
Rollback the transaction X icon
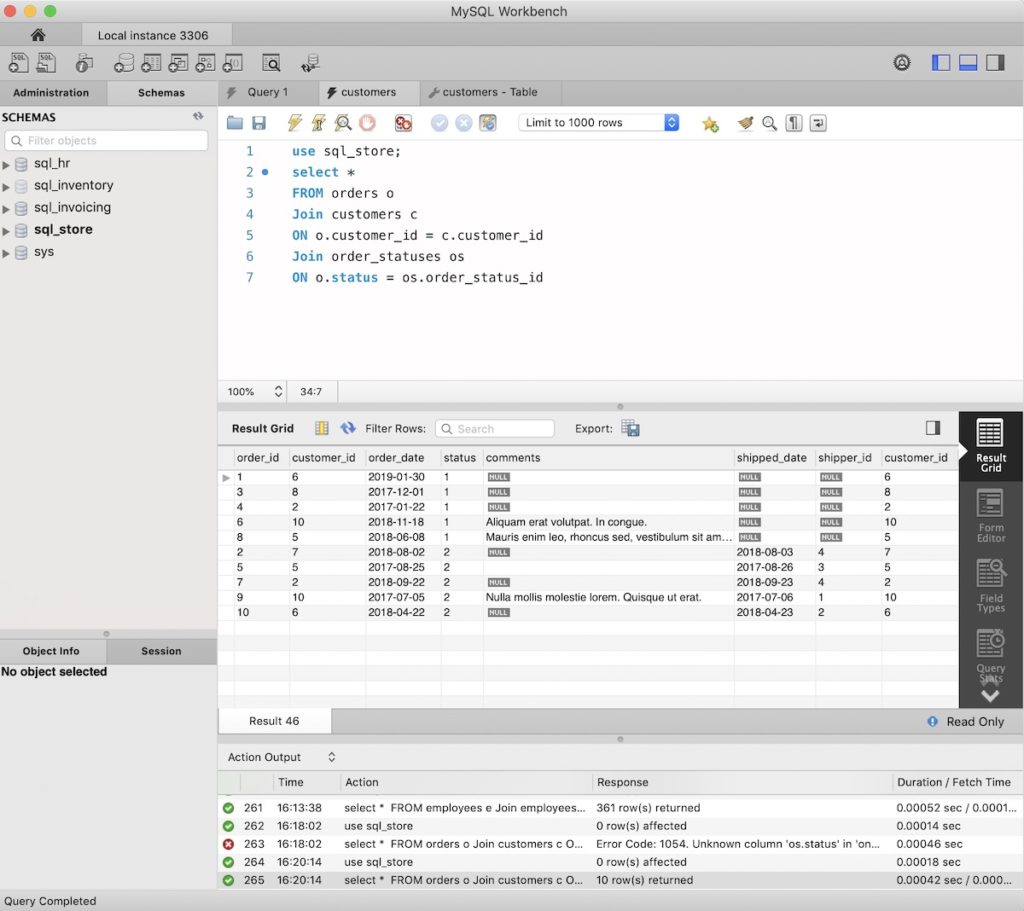pyautogui.click(x=464, y=123)
